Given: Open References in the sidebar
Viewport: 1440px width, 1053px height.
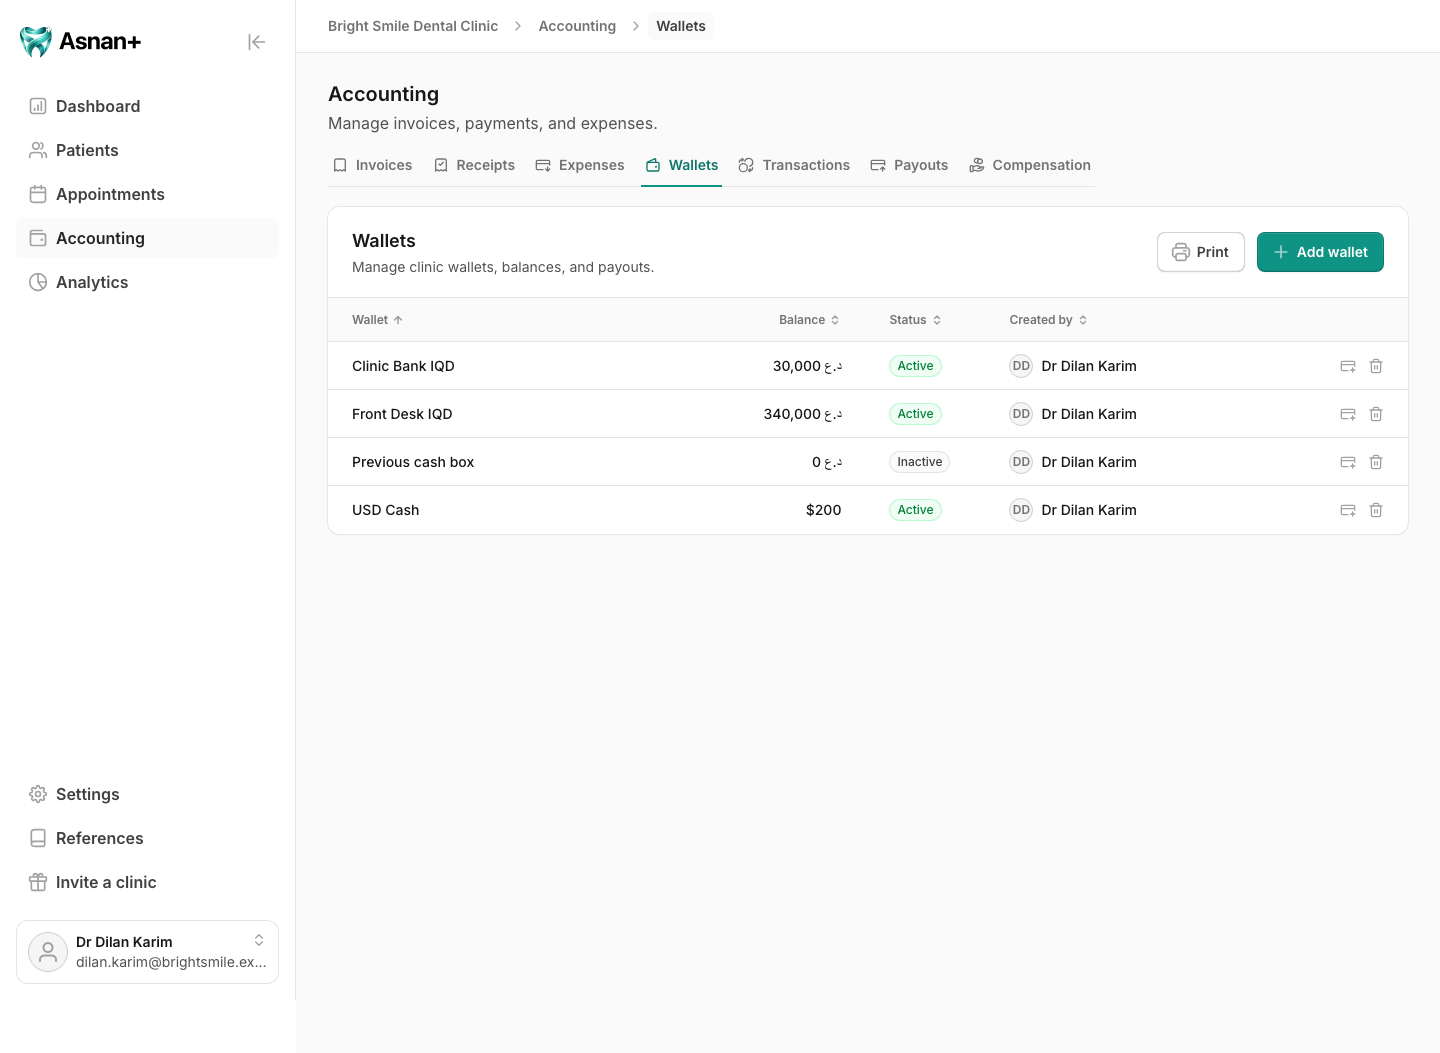Looking at the screenshot, I should pos(147,838).
